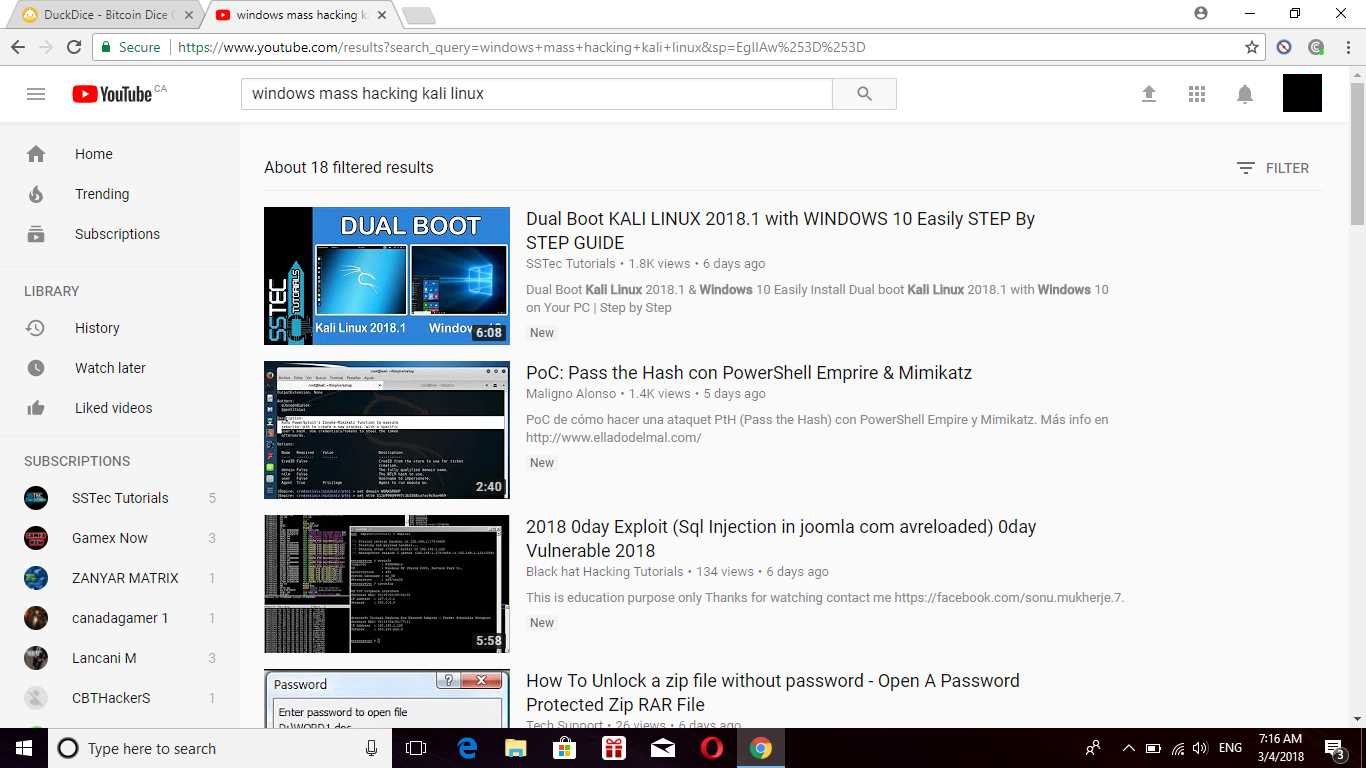Viewport: 1366px width, 768px height.
Task: Click the YouTube logo
Action: point(112,94)
